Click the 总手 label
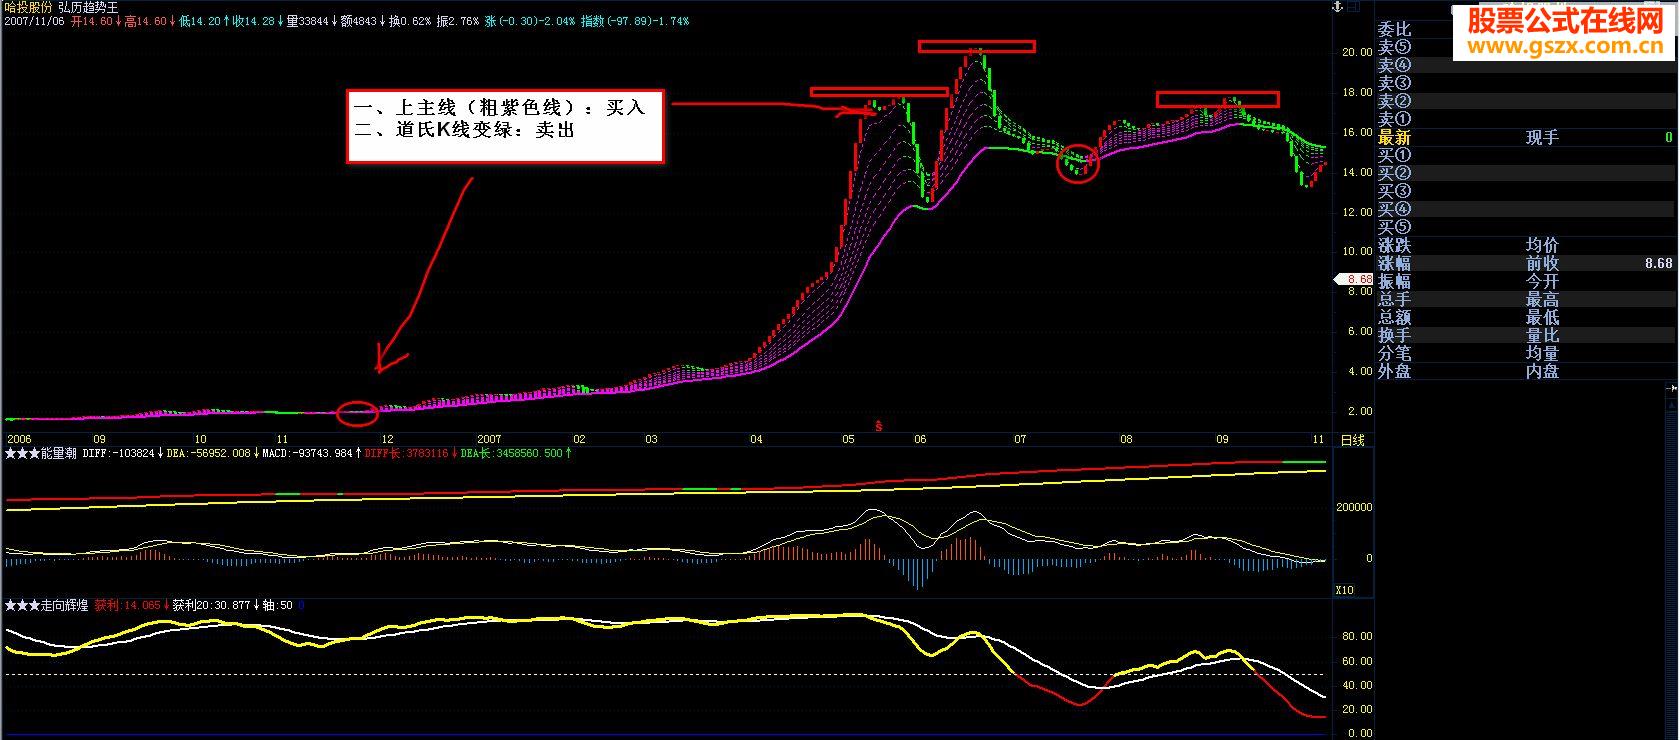Image resolution: width=1680 pixels, height=740 pixels. [1395, 299]
